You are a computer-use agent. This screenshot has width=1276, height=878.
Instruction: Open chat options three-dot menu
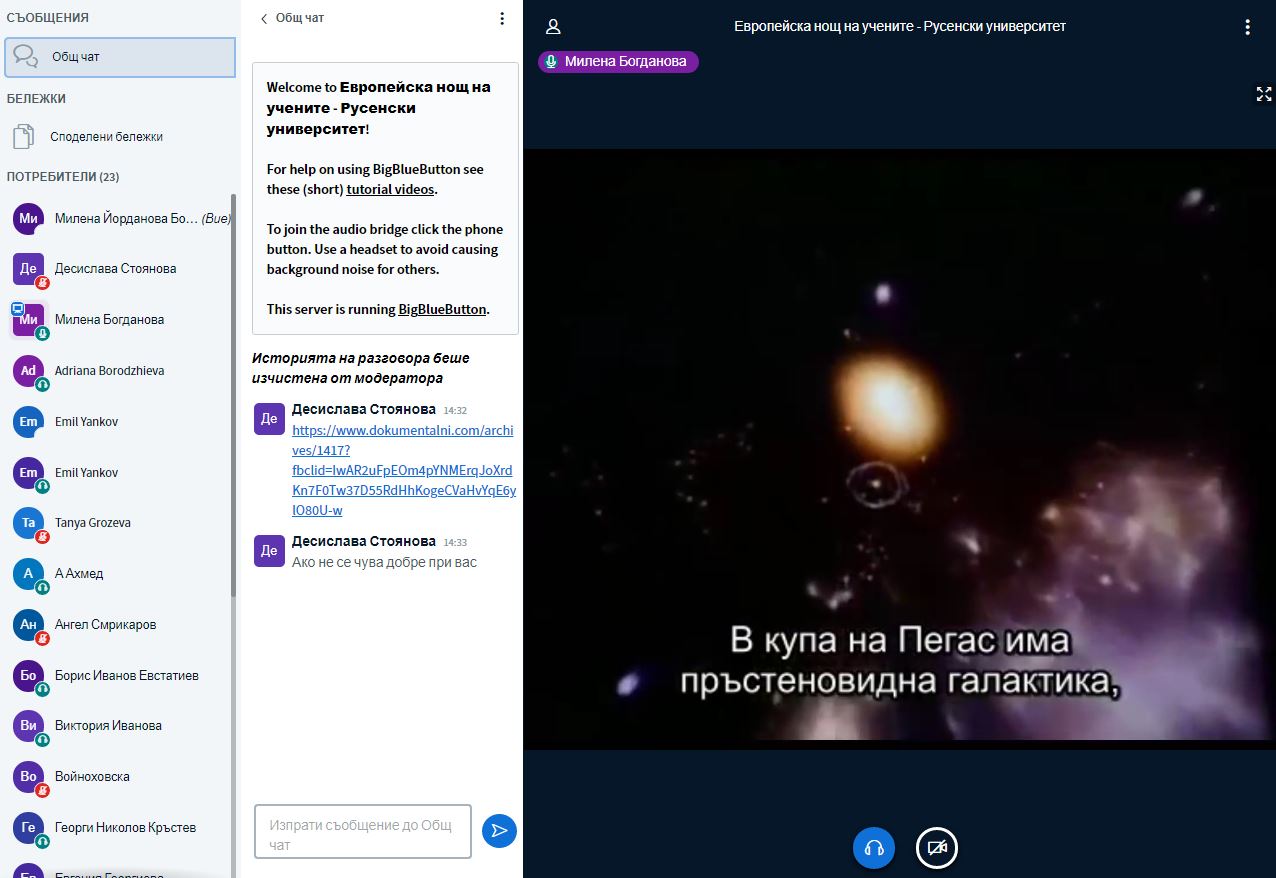click(x=502, y=18)
